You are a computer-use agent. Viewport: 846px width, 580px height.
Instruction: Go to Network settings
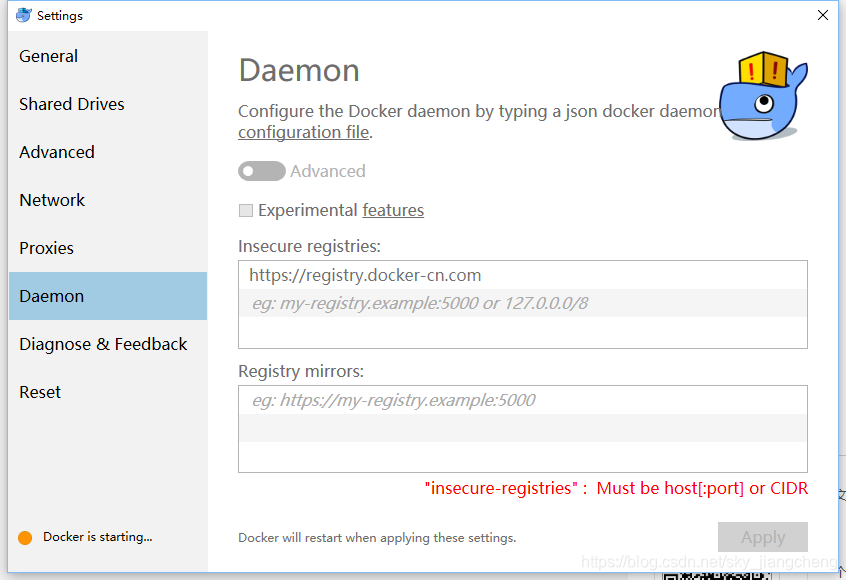pyautogui.click(x=108, y=200)
